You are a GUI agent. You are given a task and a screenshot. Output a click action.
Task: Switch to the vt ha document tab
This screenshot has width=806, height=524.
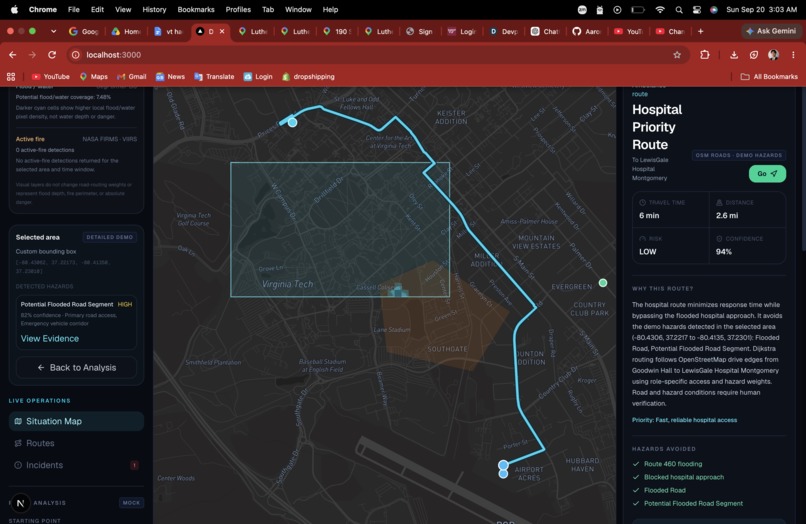point(168,31)
